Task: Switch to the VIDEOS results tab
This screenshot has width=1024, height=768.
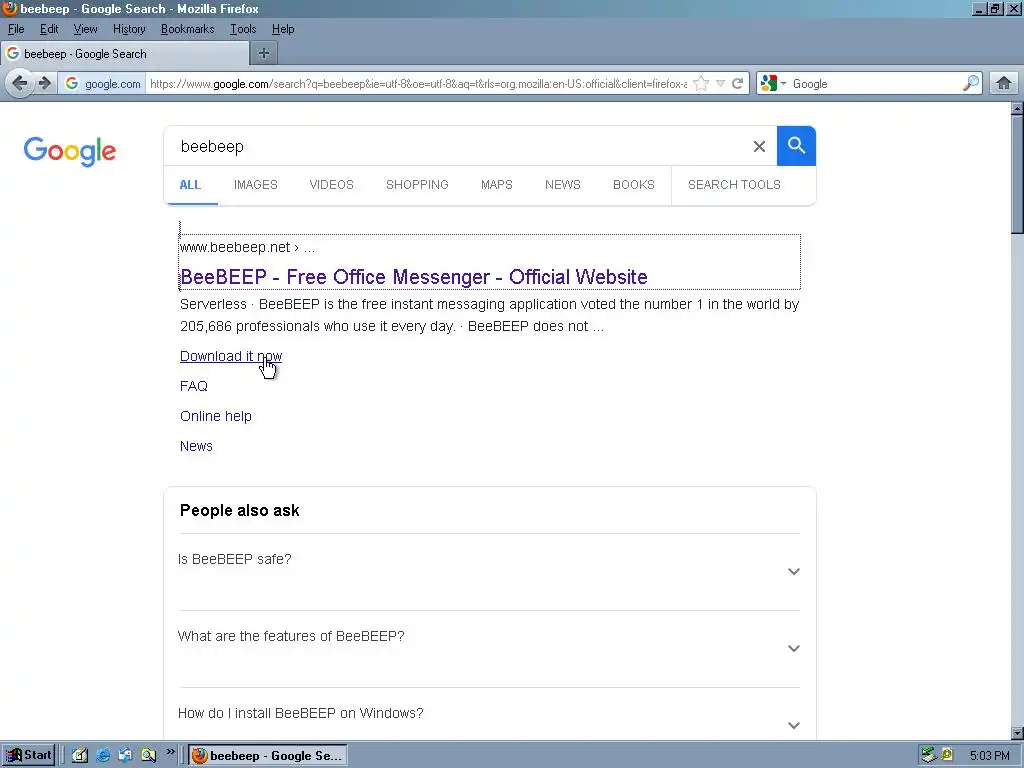Action: 331,185
